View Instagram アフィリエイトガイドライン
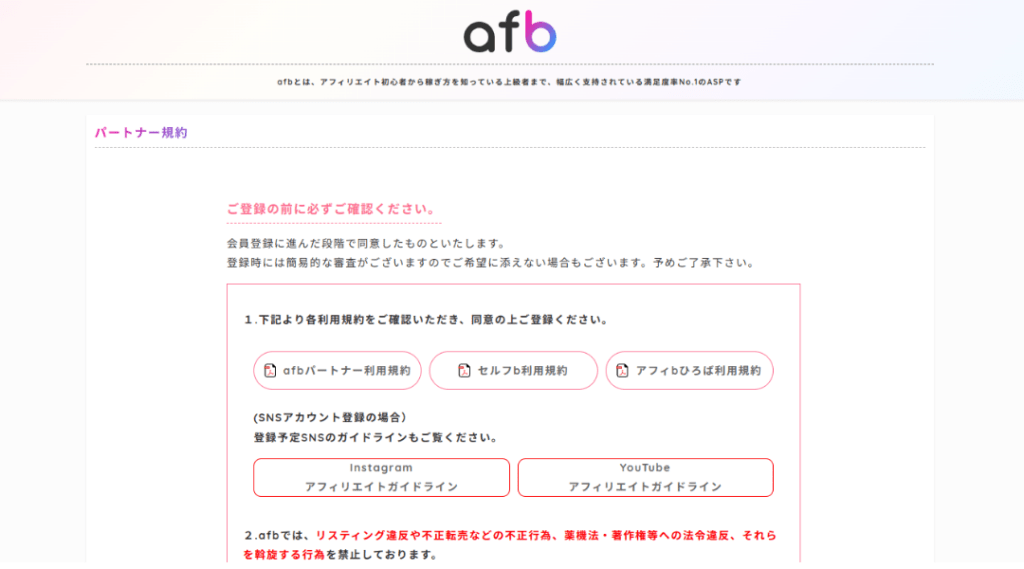The image size is (1024, 569). pyautogui.click(x=381, y=477)
